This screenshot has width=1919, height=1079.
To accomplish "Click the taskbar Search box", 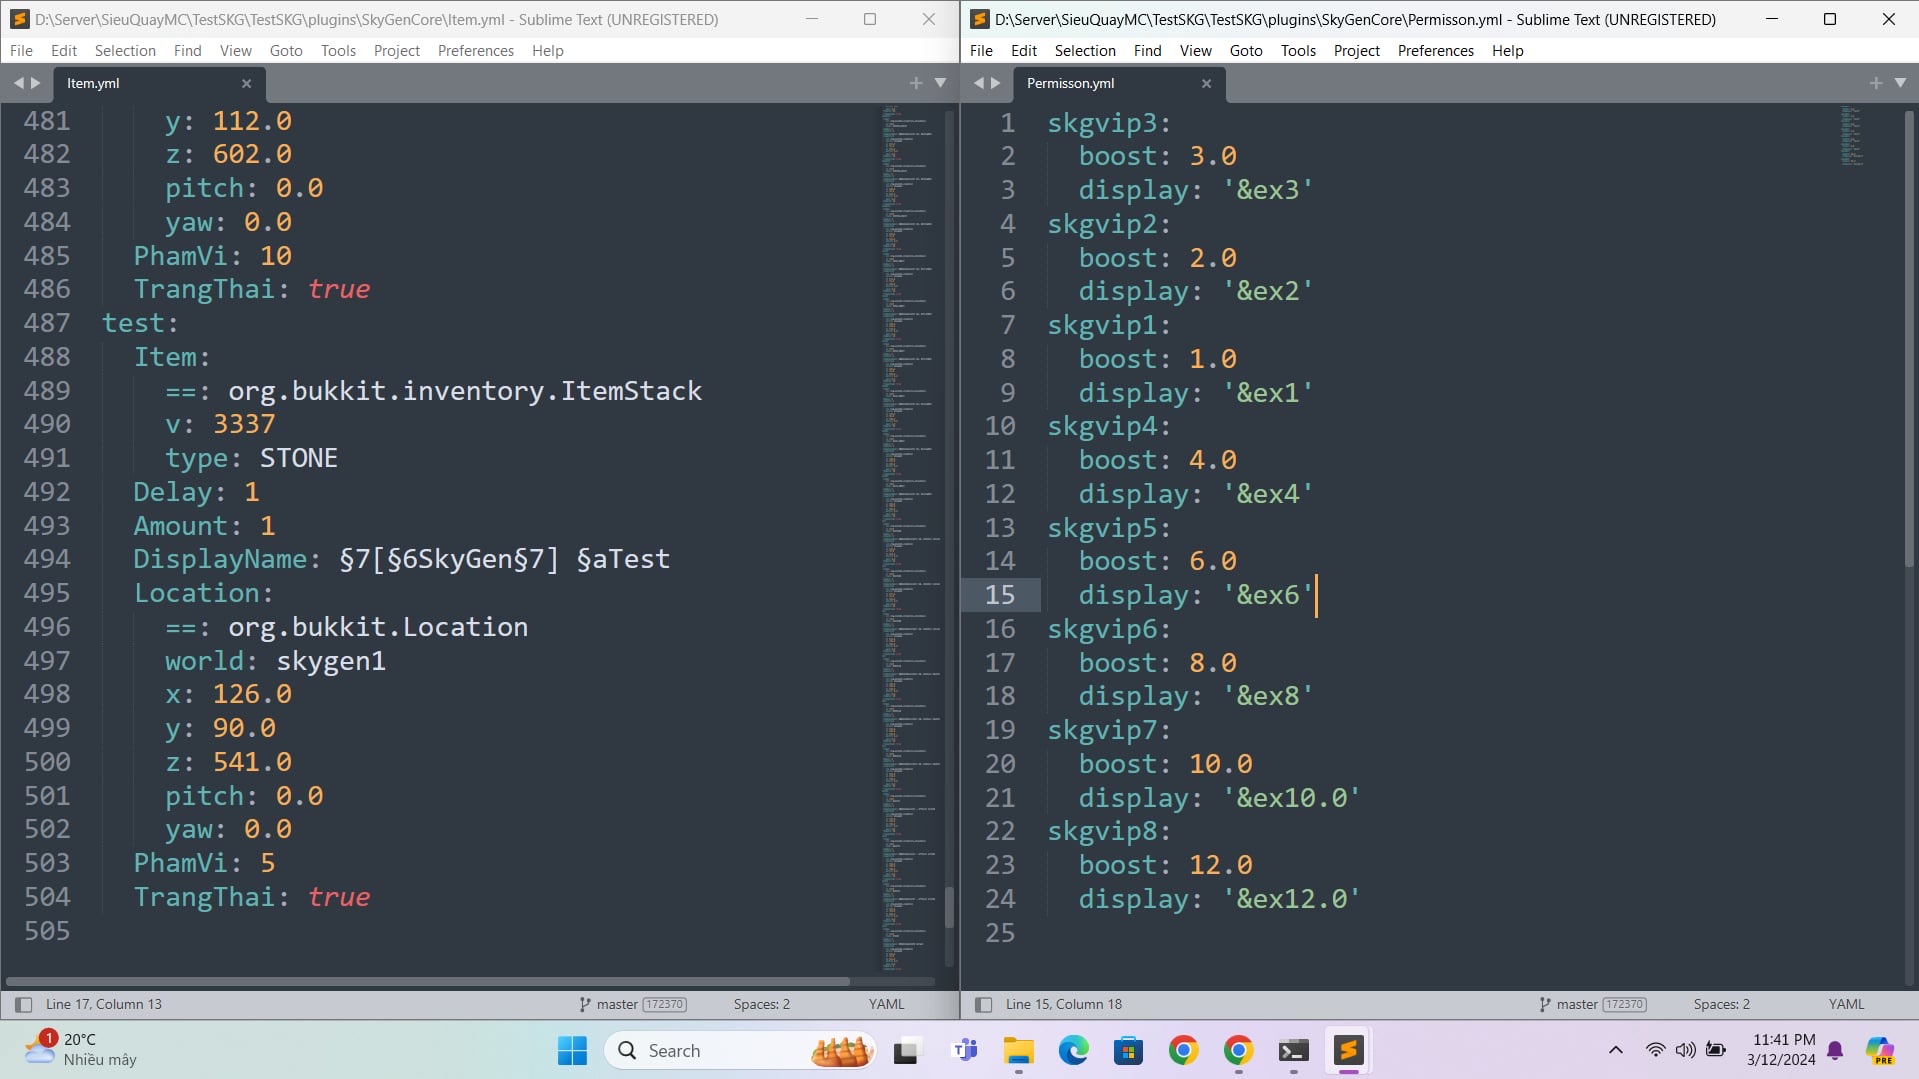I will pos(740,1051).
